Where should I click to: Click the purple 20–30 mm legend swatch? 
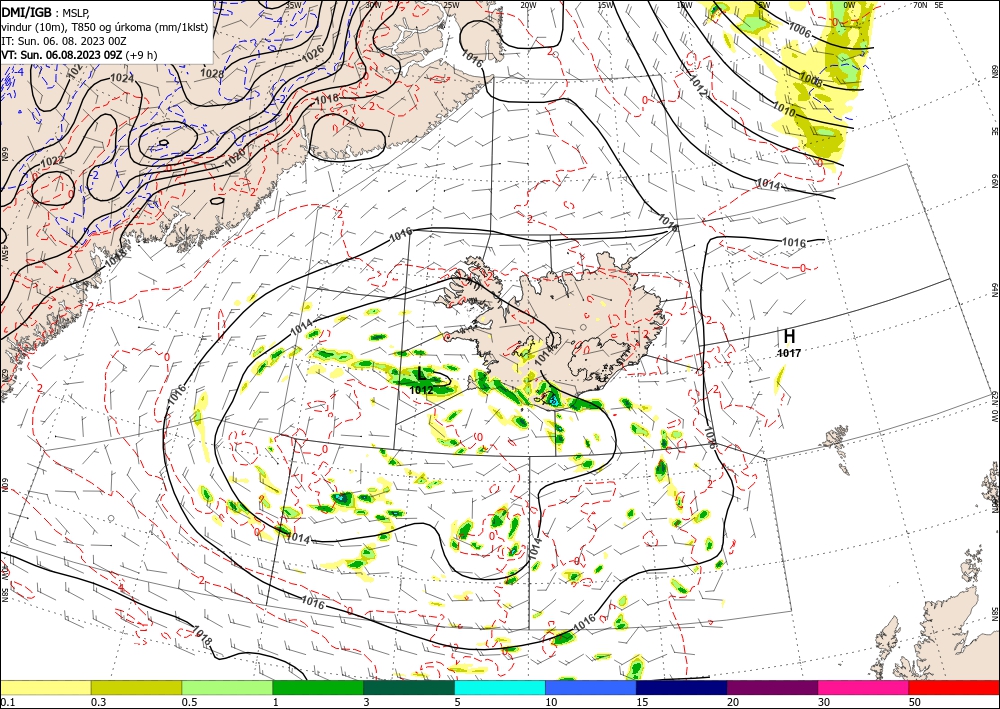772,687
